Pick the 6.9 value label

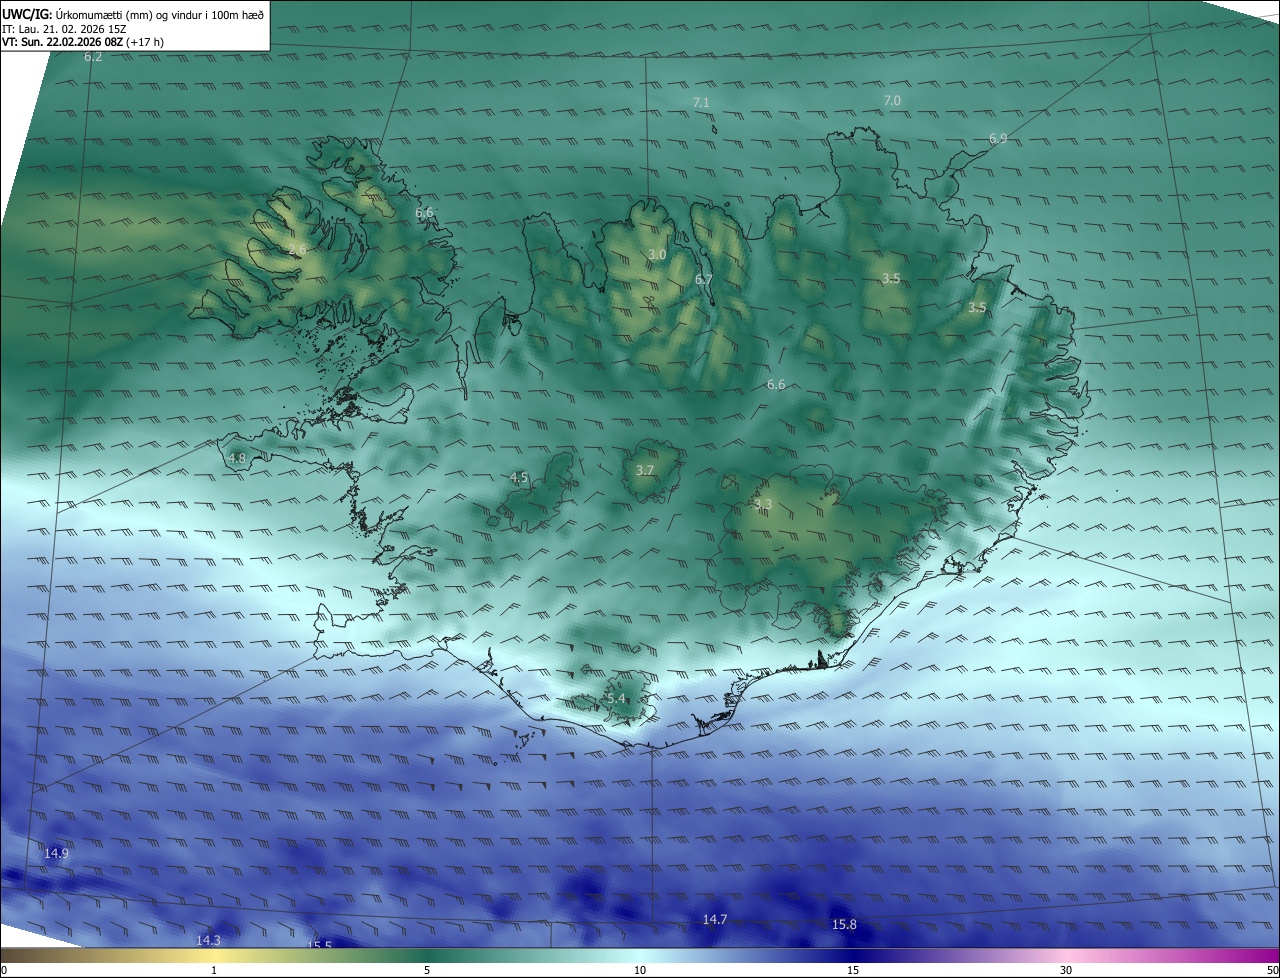pyautogui.click(x=998, y=139)
